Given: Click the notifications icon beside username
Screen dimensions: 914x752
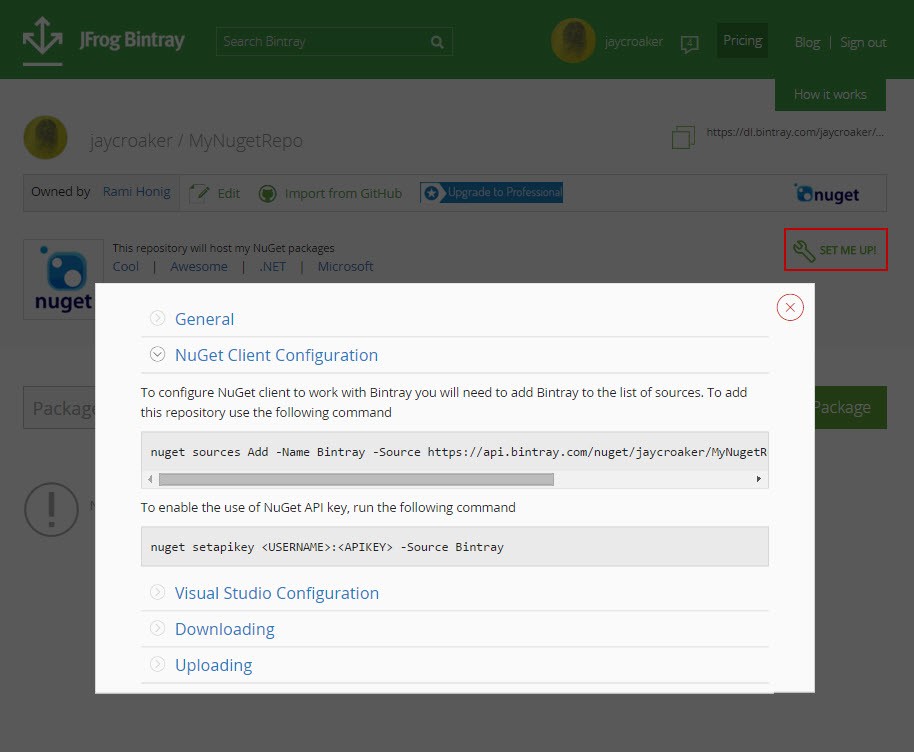Looking at the screenshot, I should pos(689,43).
